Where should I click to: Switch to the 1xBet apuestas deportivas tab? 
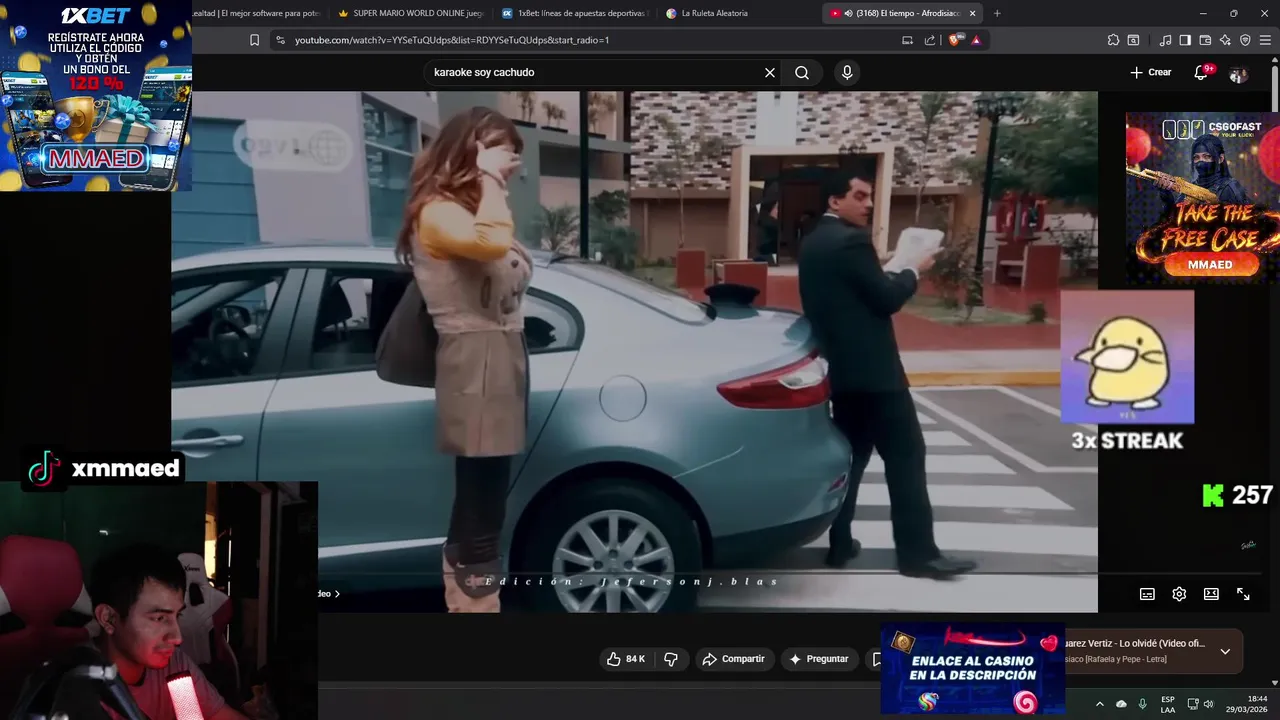click(574, 13)
